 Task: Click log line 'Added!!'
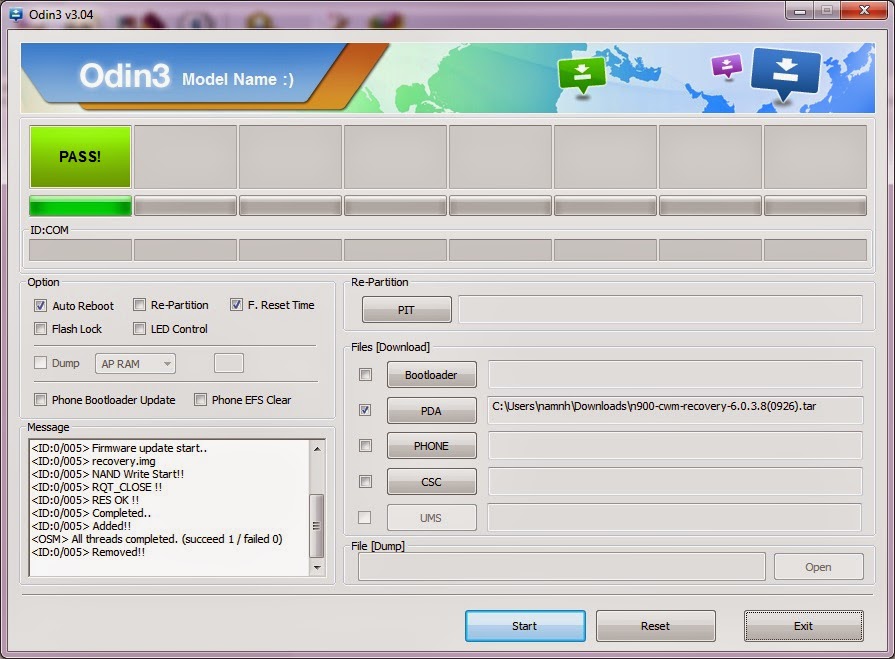[82, 526]
